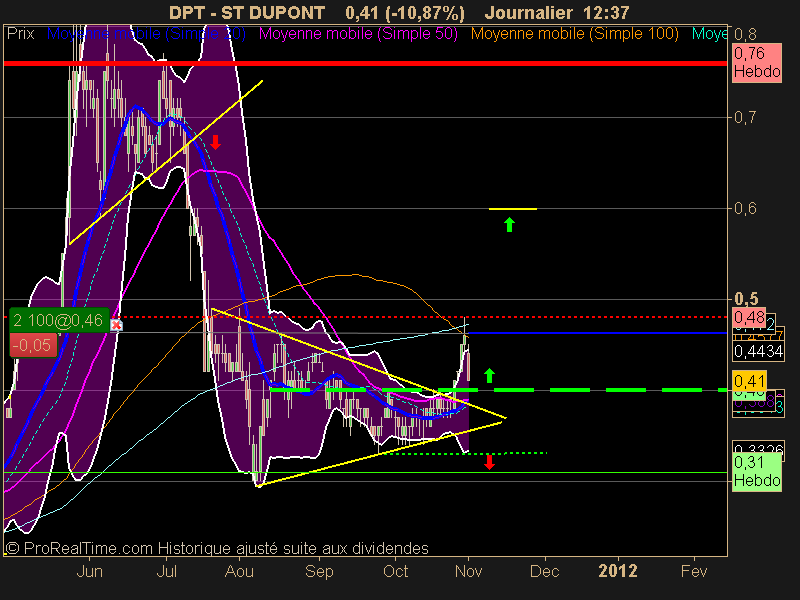Click the 12:37 time label

[x=608, y=13]
